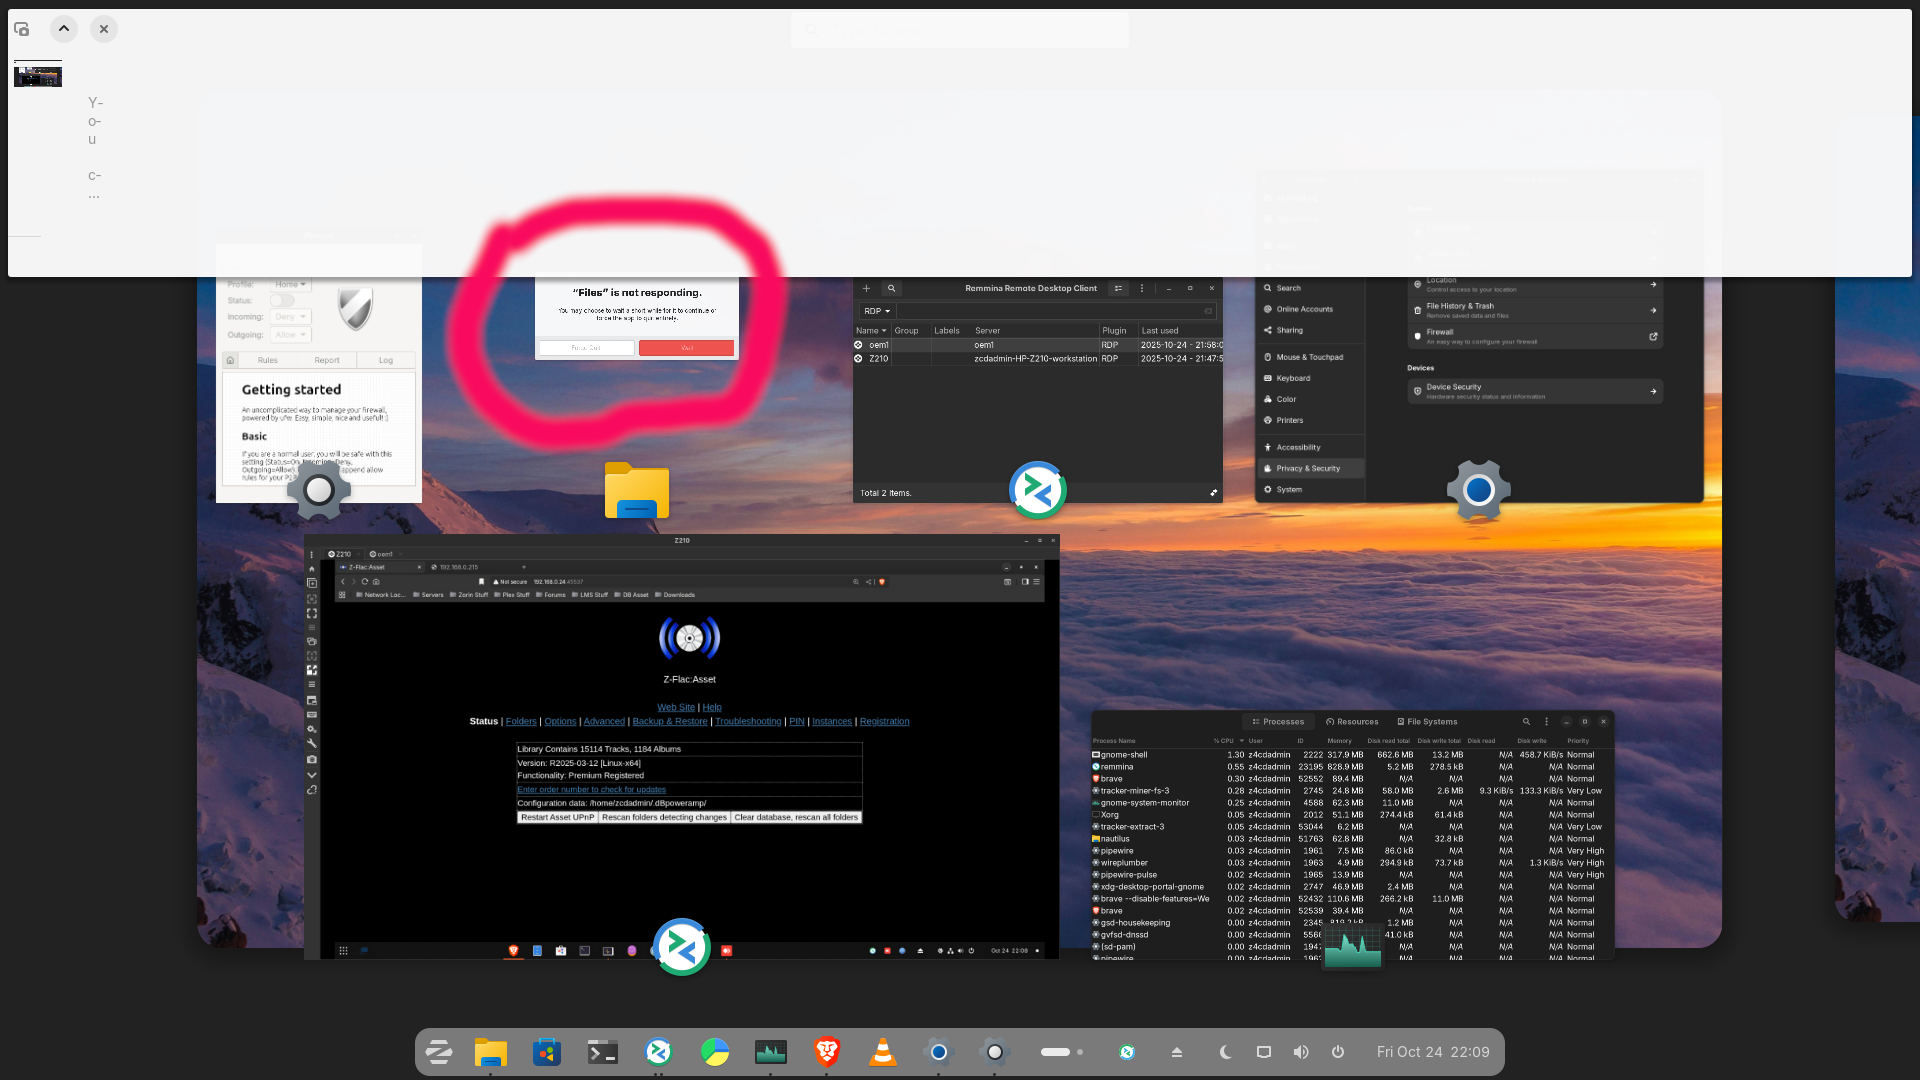1920x1080 pixels.
Task: Switch to the firewall Log tab
Action: pos(385,360)
